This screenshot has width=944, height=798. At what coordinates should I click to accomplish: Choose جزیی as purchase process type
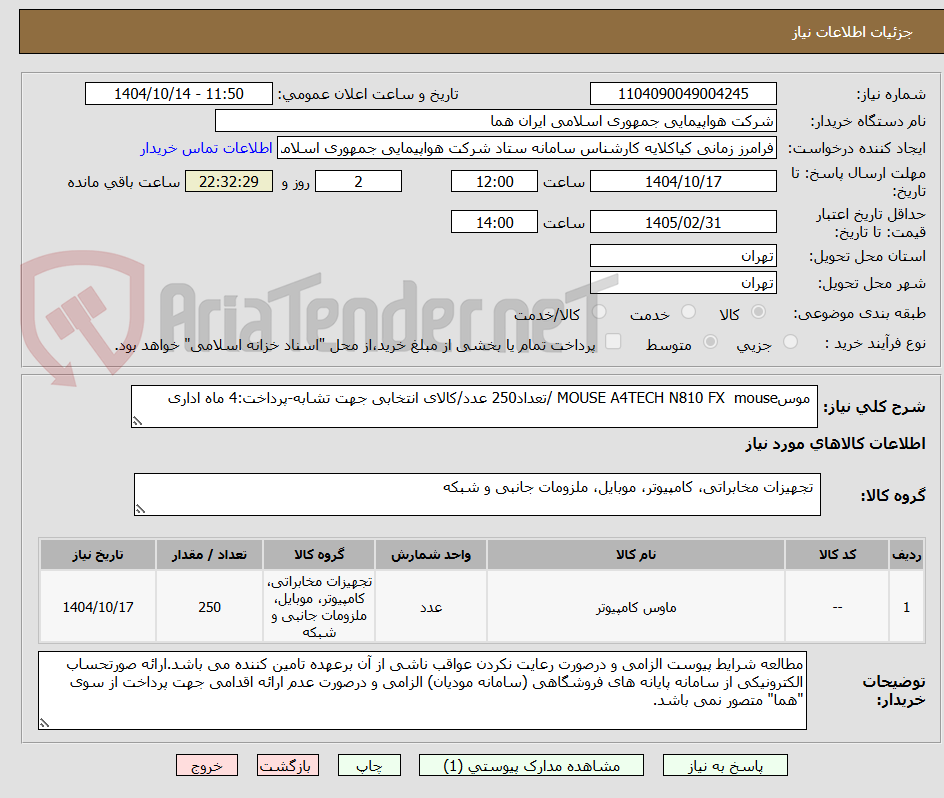coord(790,342)
